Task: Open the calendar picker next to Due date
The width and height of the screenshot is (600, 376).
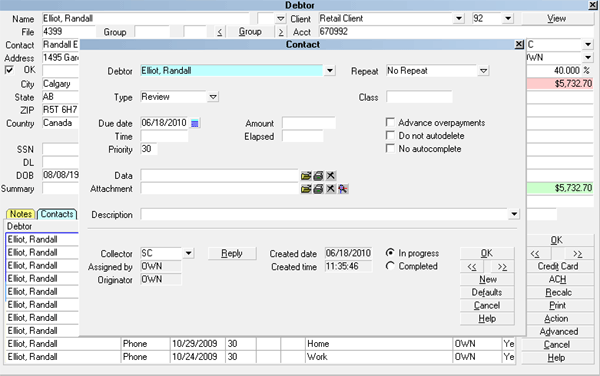Action: click(x=195, y=123)
